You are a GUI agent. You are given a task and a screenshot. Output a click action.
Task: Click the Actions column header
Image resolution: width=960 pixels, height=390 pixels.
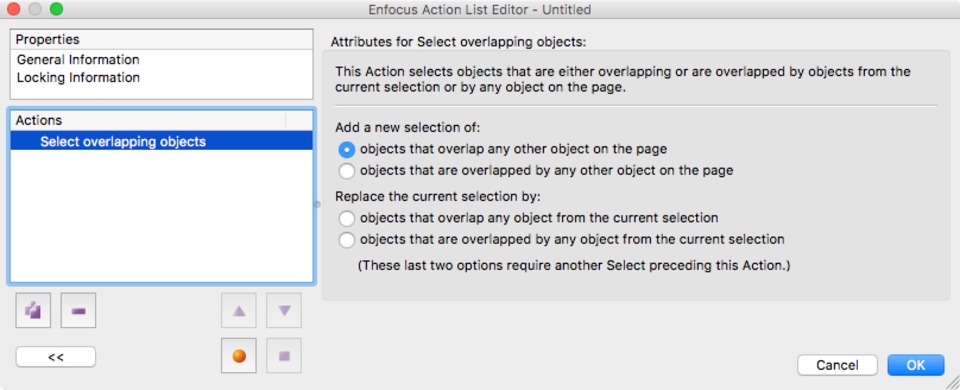(148, 121)
